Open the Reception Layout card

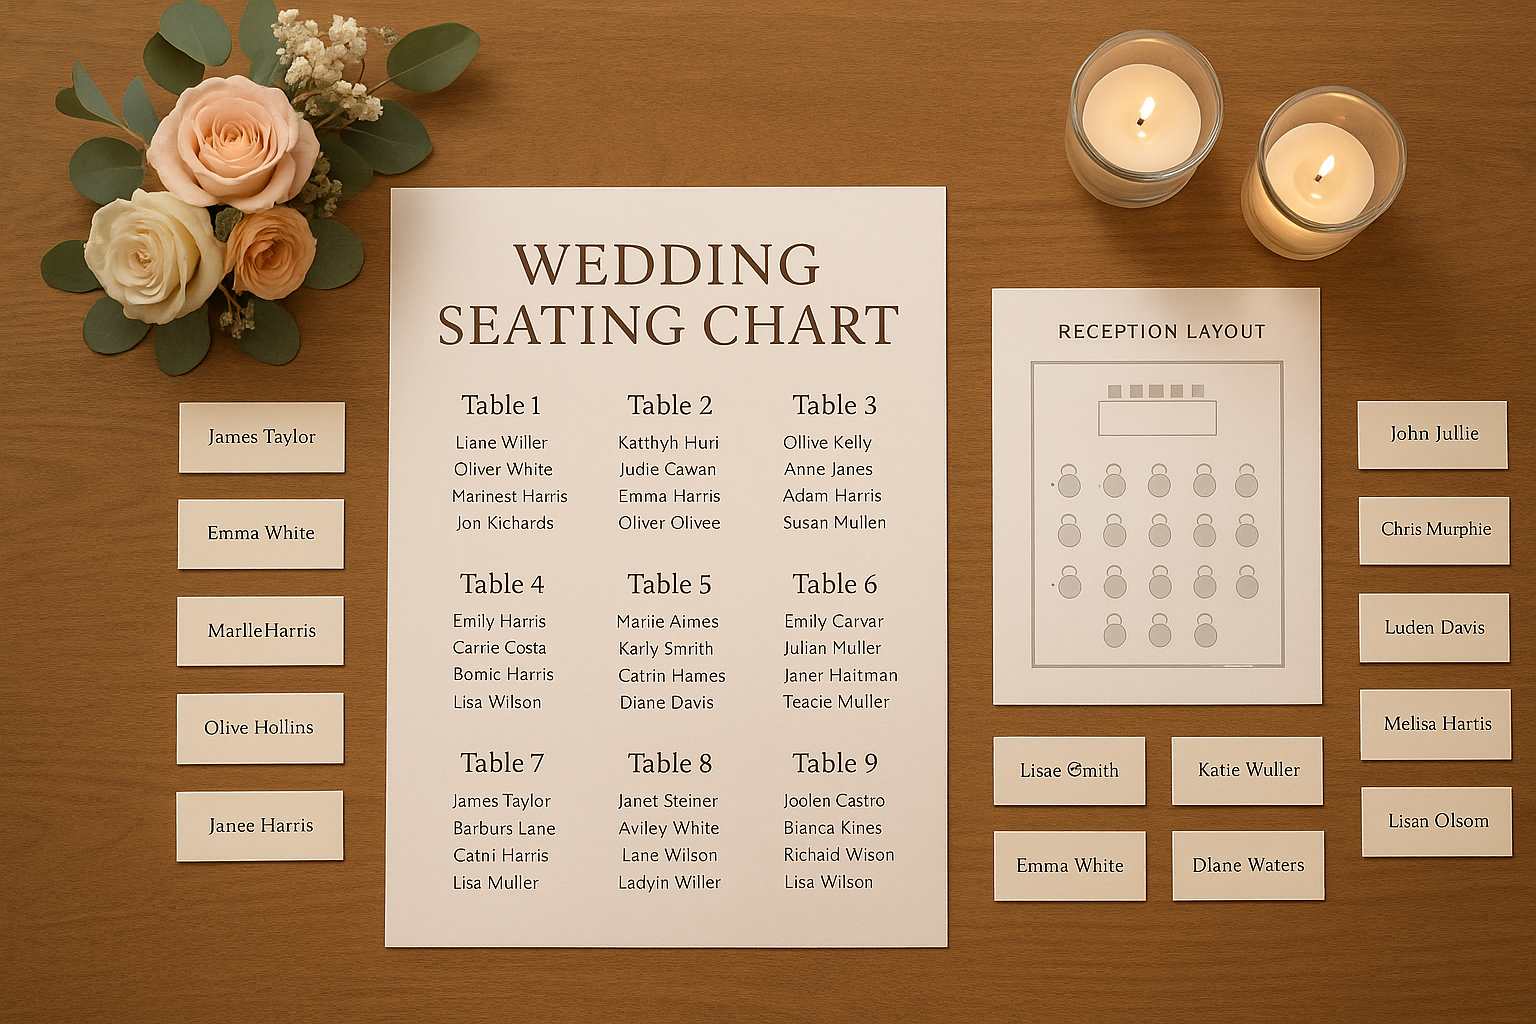tap(1162, 329)
